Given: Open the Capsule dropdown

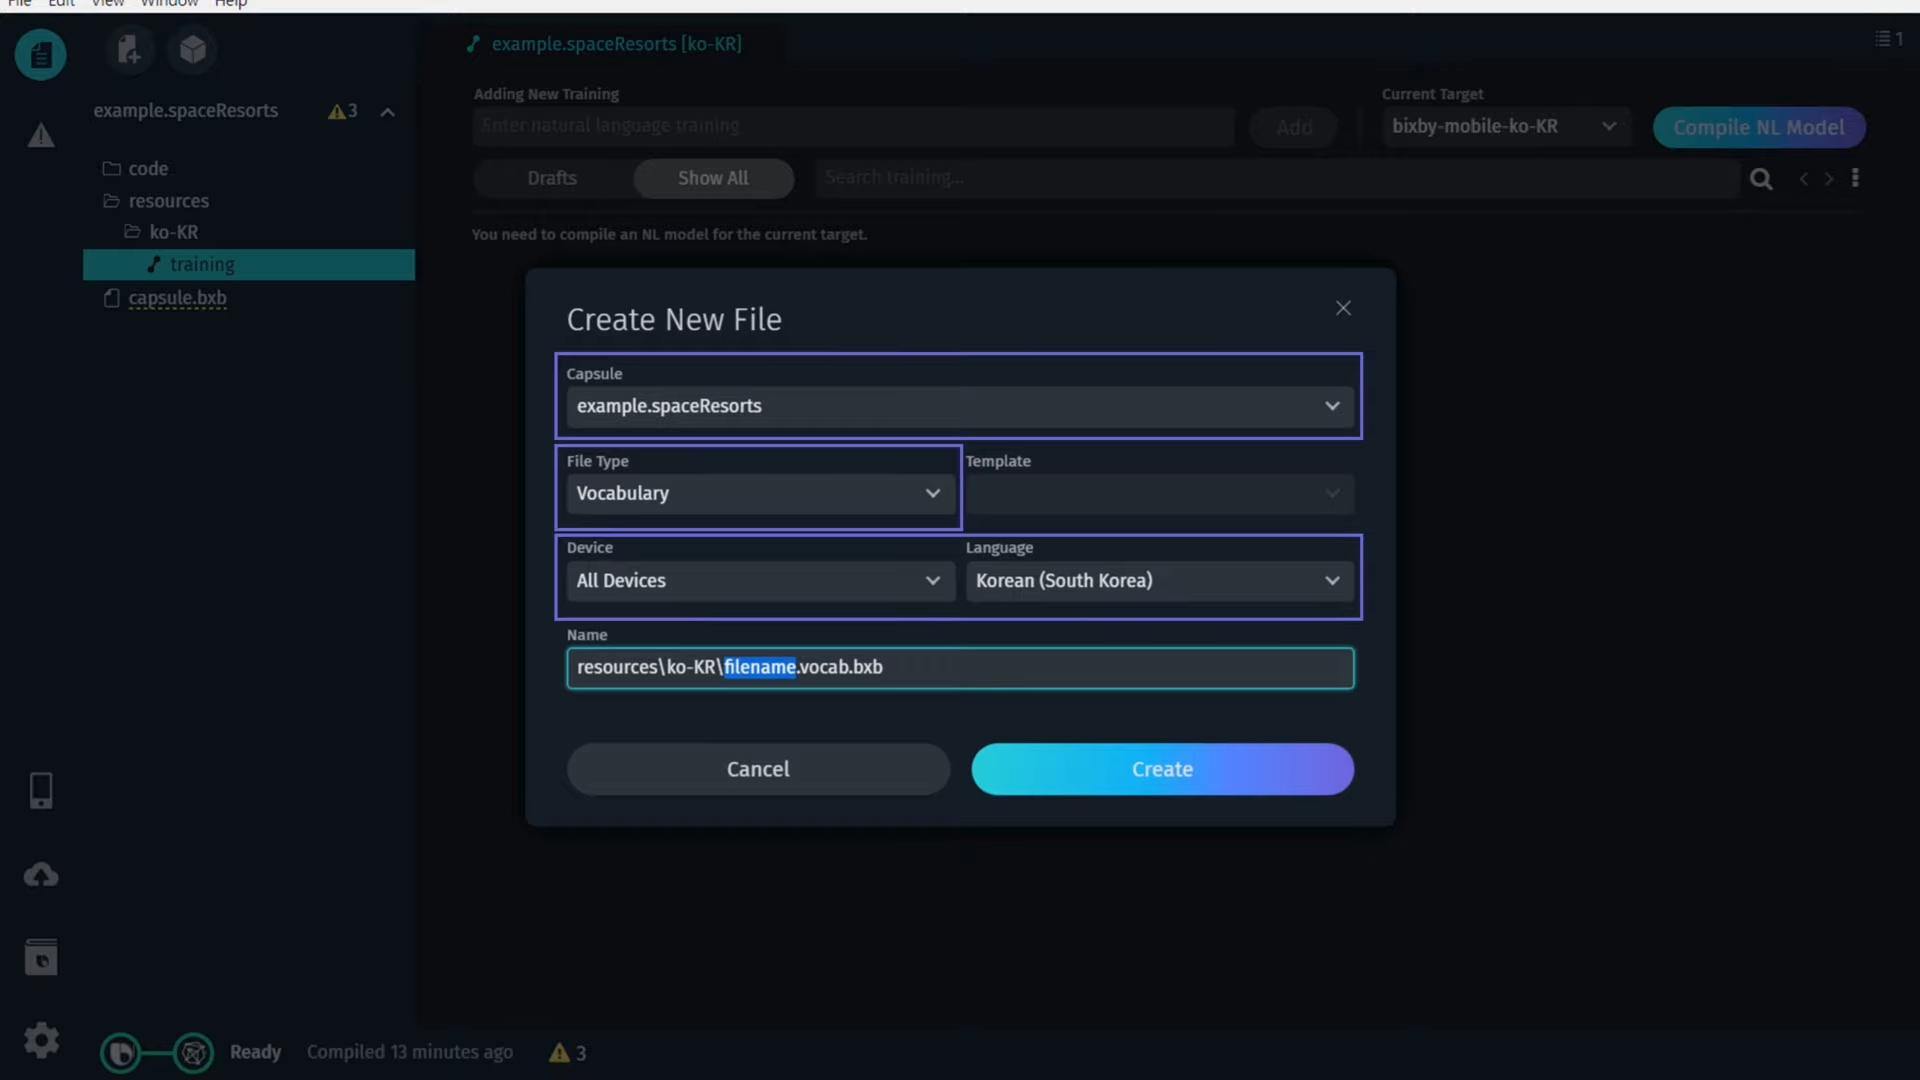Looking at the screenshot, I should (959, 406).
